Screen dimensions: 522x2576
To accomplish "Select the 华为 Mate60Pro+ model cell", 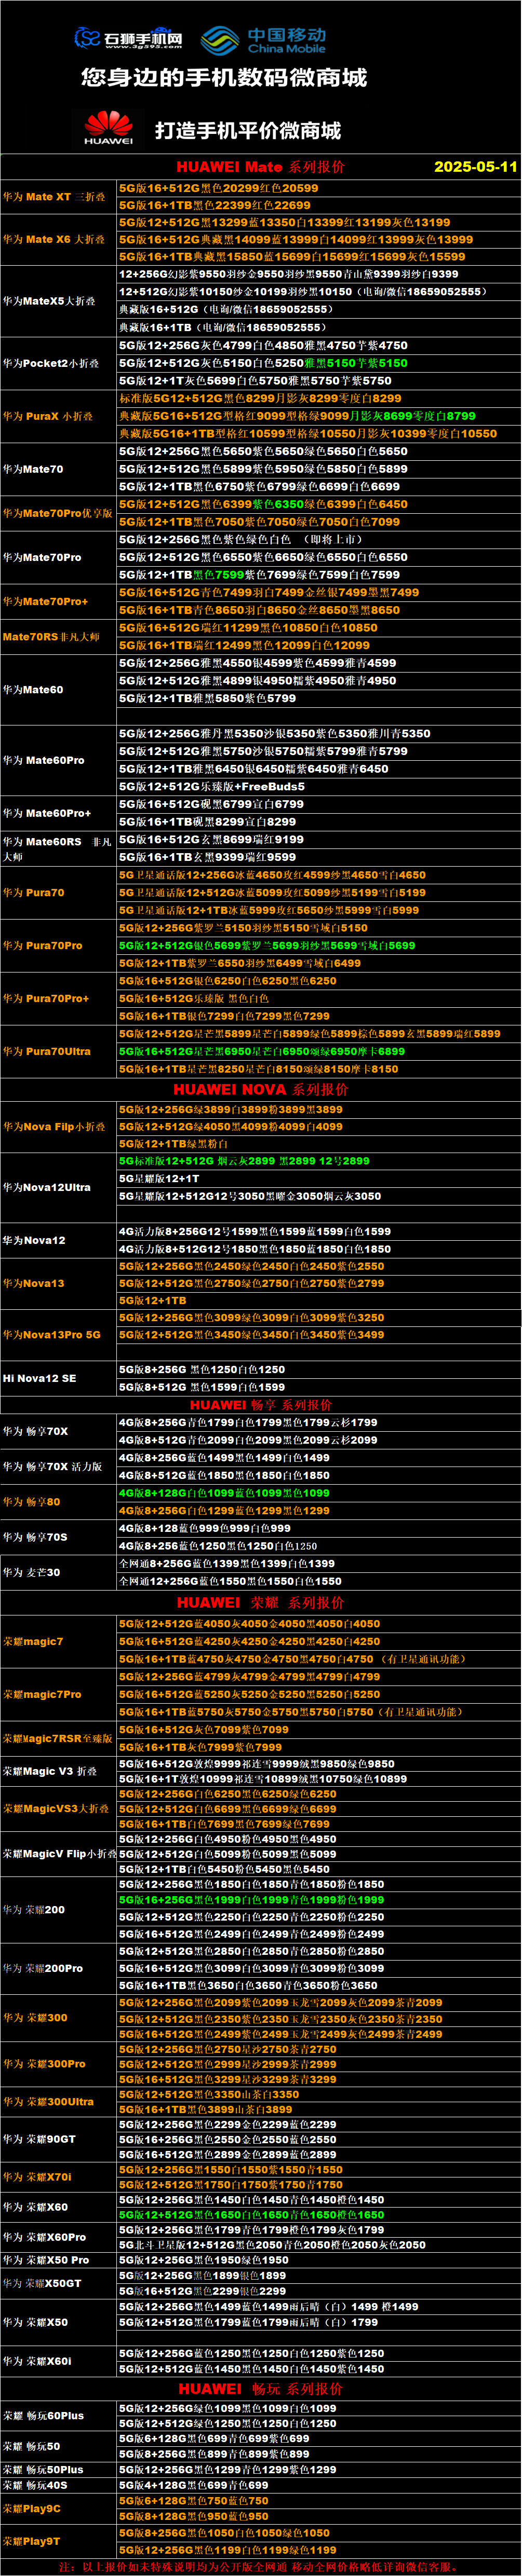I will (x=58, y=813).
